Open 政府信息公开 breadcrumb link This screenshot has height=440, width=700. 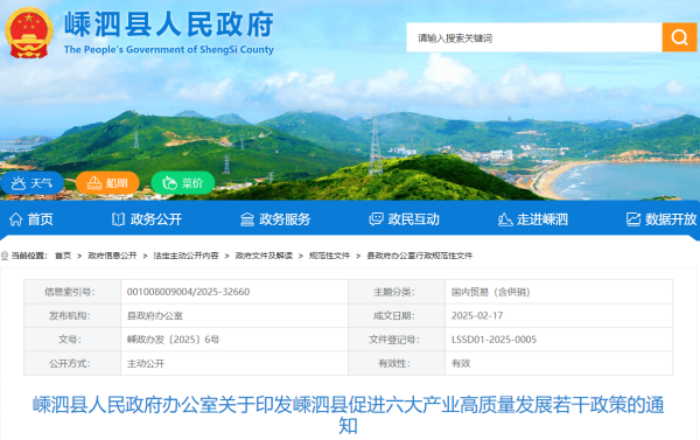point(112,255)
